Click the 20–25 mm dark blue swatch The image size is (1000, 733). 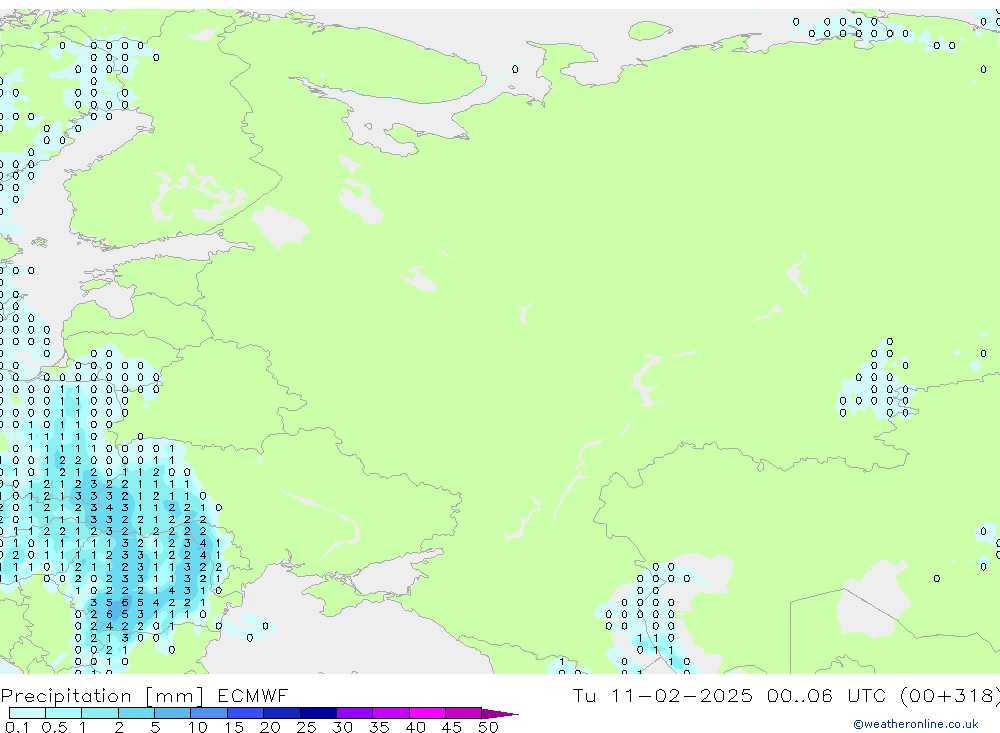pyautogui.click(x=282, y=713)
